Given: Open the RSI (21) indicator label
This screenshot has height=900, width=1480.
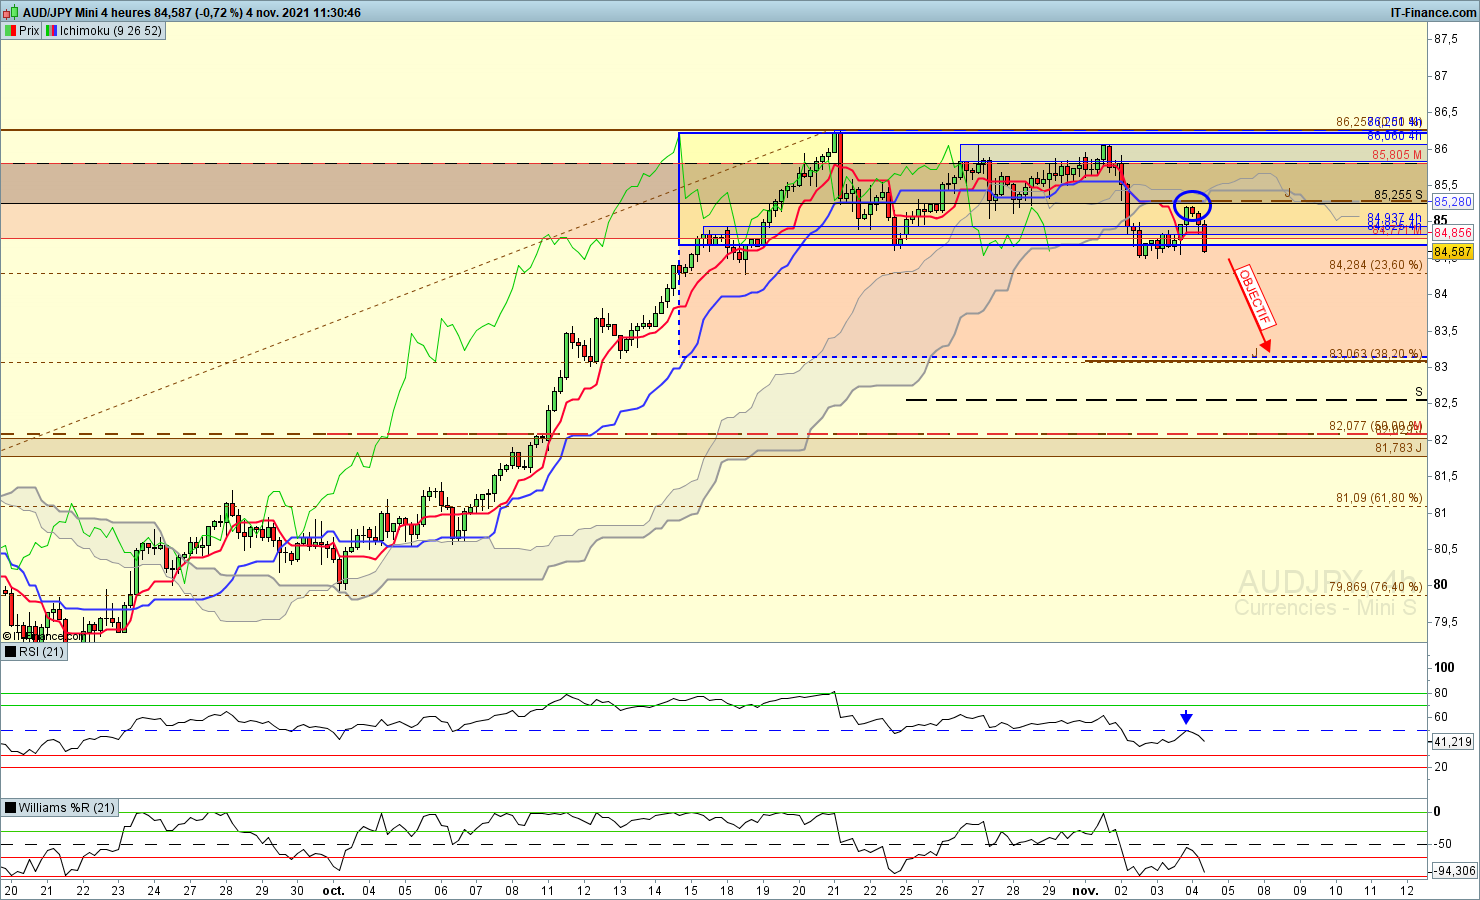Looking at the screenshot, I should [41, 652].
